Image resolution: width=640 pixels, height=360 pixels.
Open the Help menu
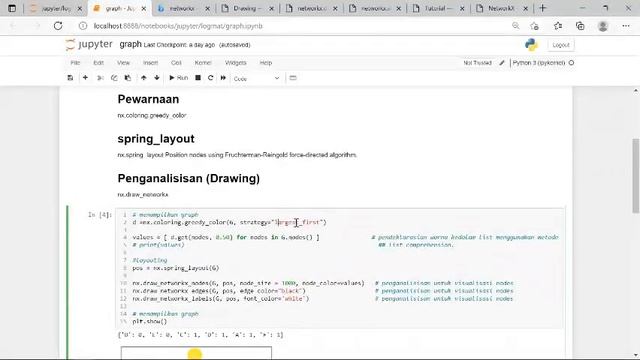[x=266, y=63]
